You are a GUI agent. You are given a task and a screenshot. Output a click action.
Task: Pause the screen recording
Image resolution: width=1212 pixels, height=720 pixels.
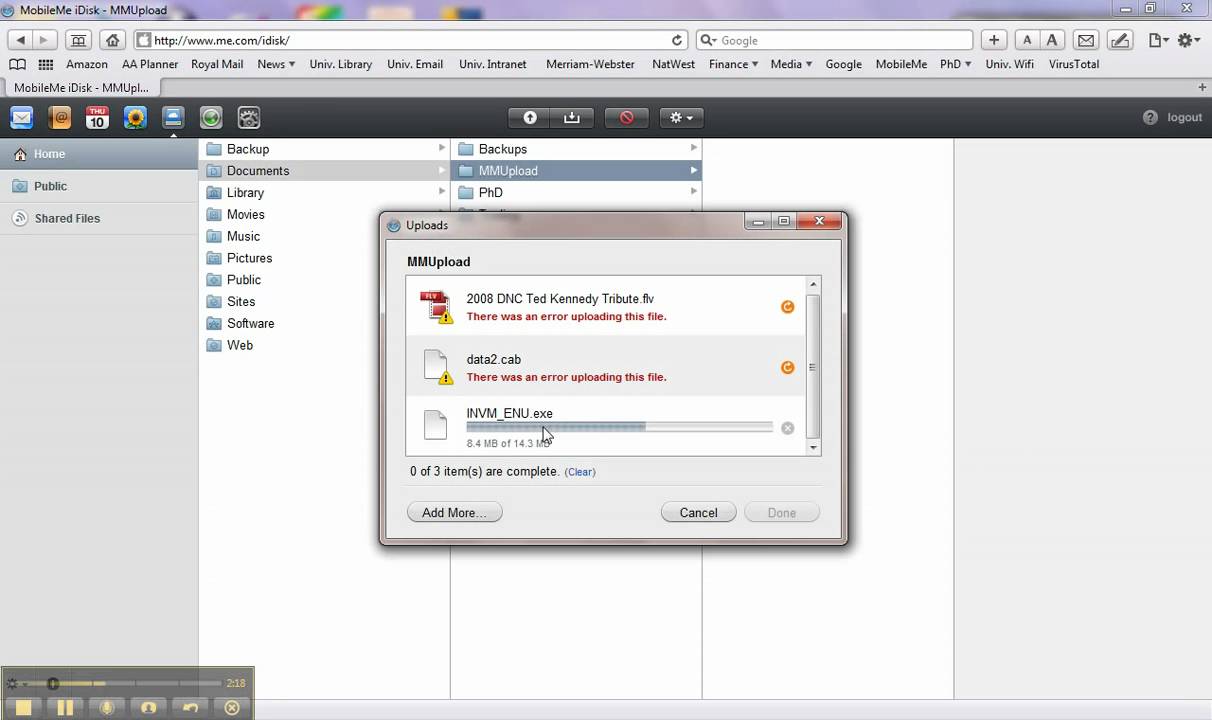tap(65, 707)
